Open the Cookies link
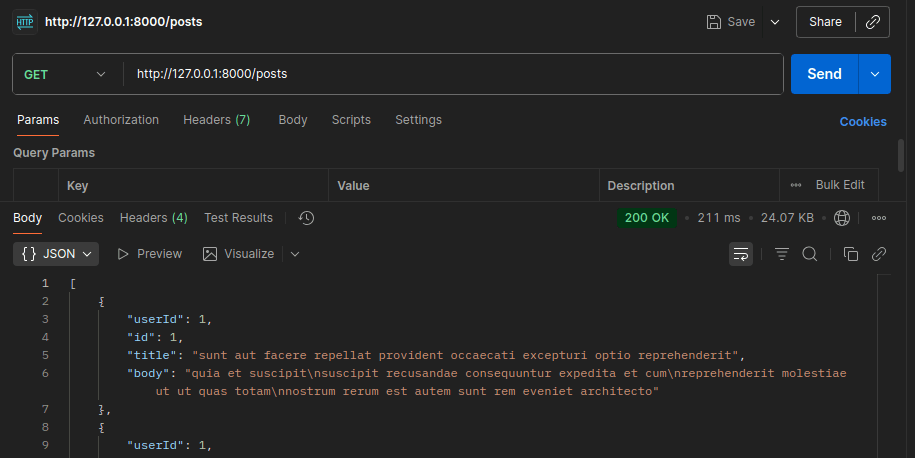 coord(862,122)
